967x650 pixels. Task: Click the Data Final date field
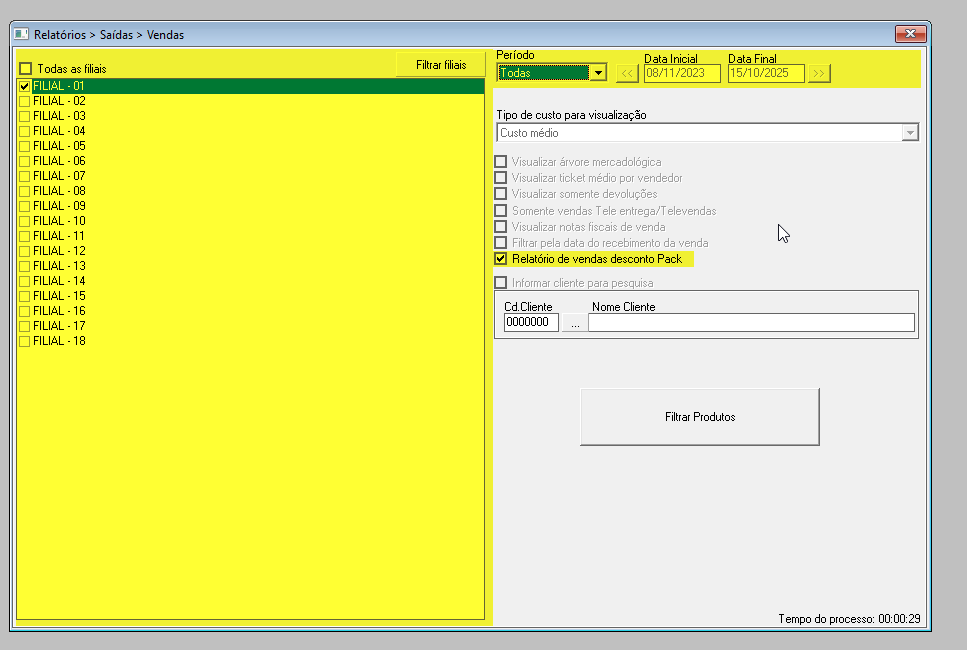coord(766,73)
